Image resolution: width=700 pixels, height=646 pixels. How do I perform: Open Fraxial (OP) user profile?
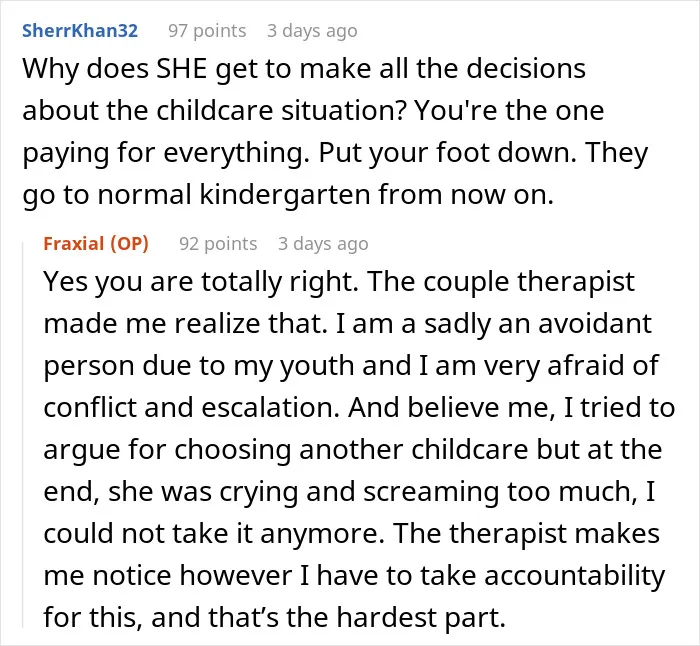(x=96, y=244)
